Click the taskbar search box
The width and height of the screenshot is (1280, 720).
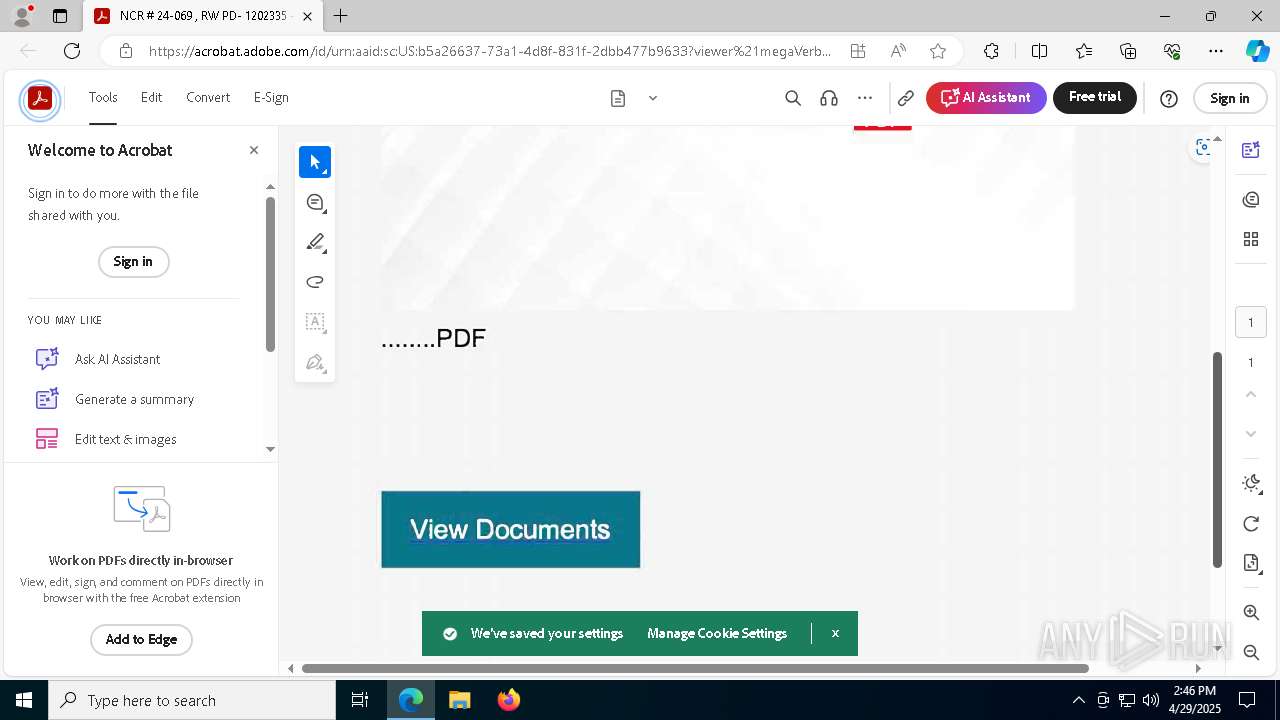(192, 700)
